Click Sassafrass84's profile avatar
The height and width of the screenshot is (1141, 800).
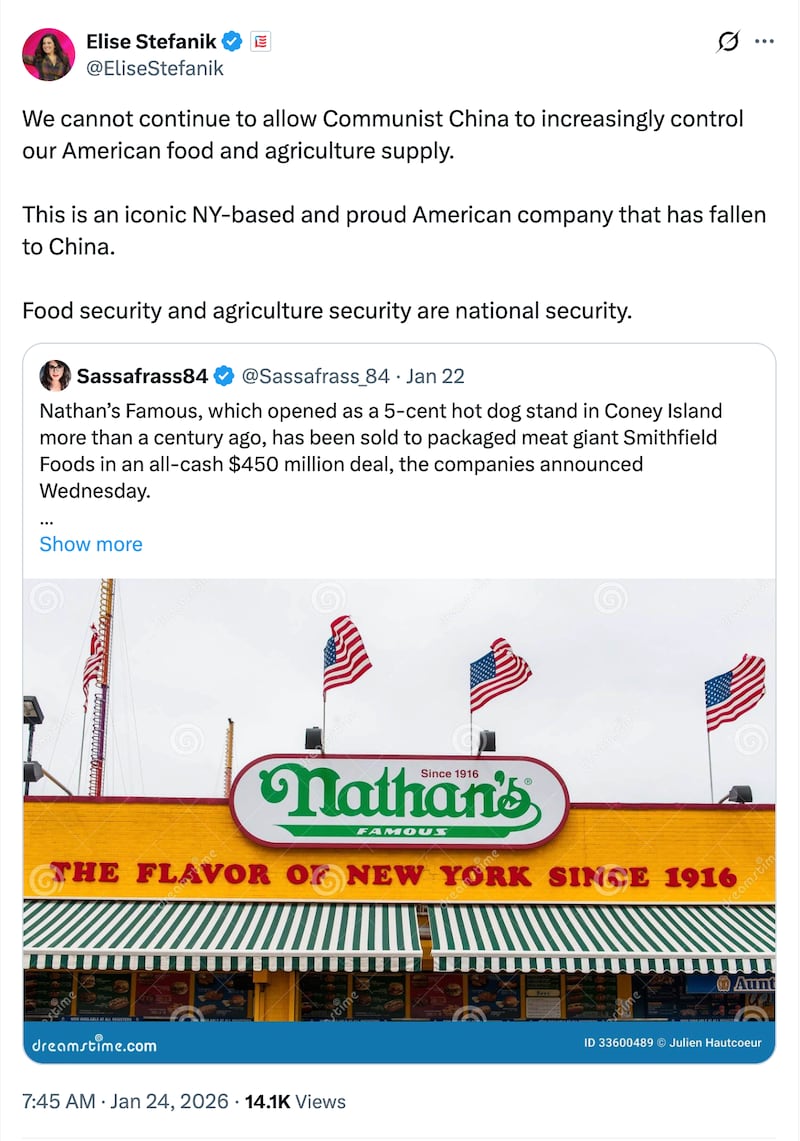[x=56, y=377]
